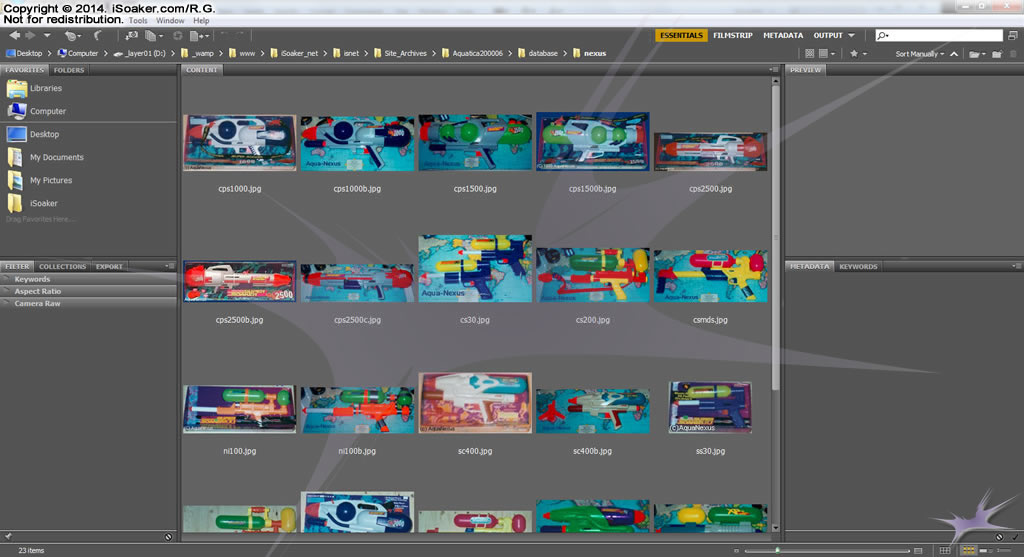Switch to the Keywords panel tab
The width and height of the screenshot is (1024, 557).
[x=858, y=266]
